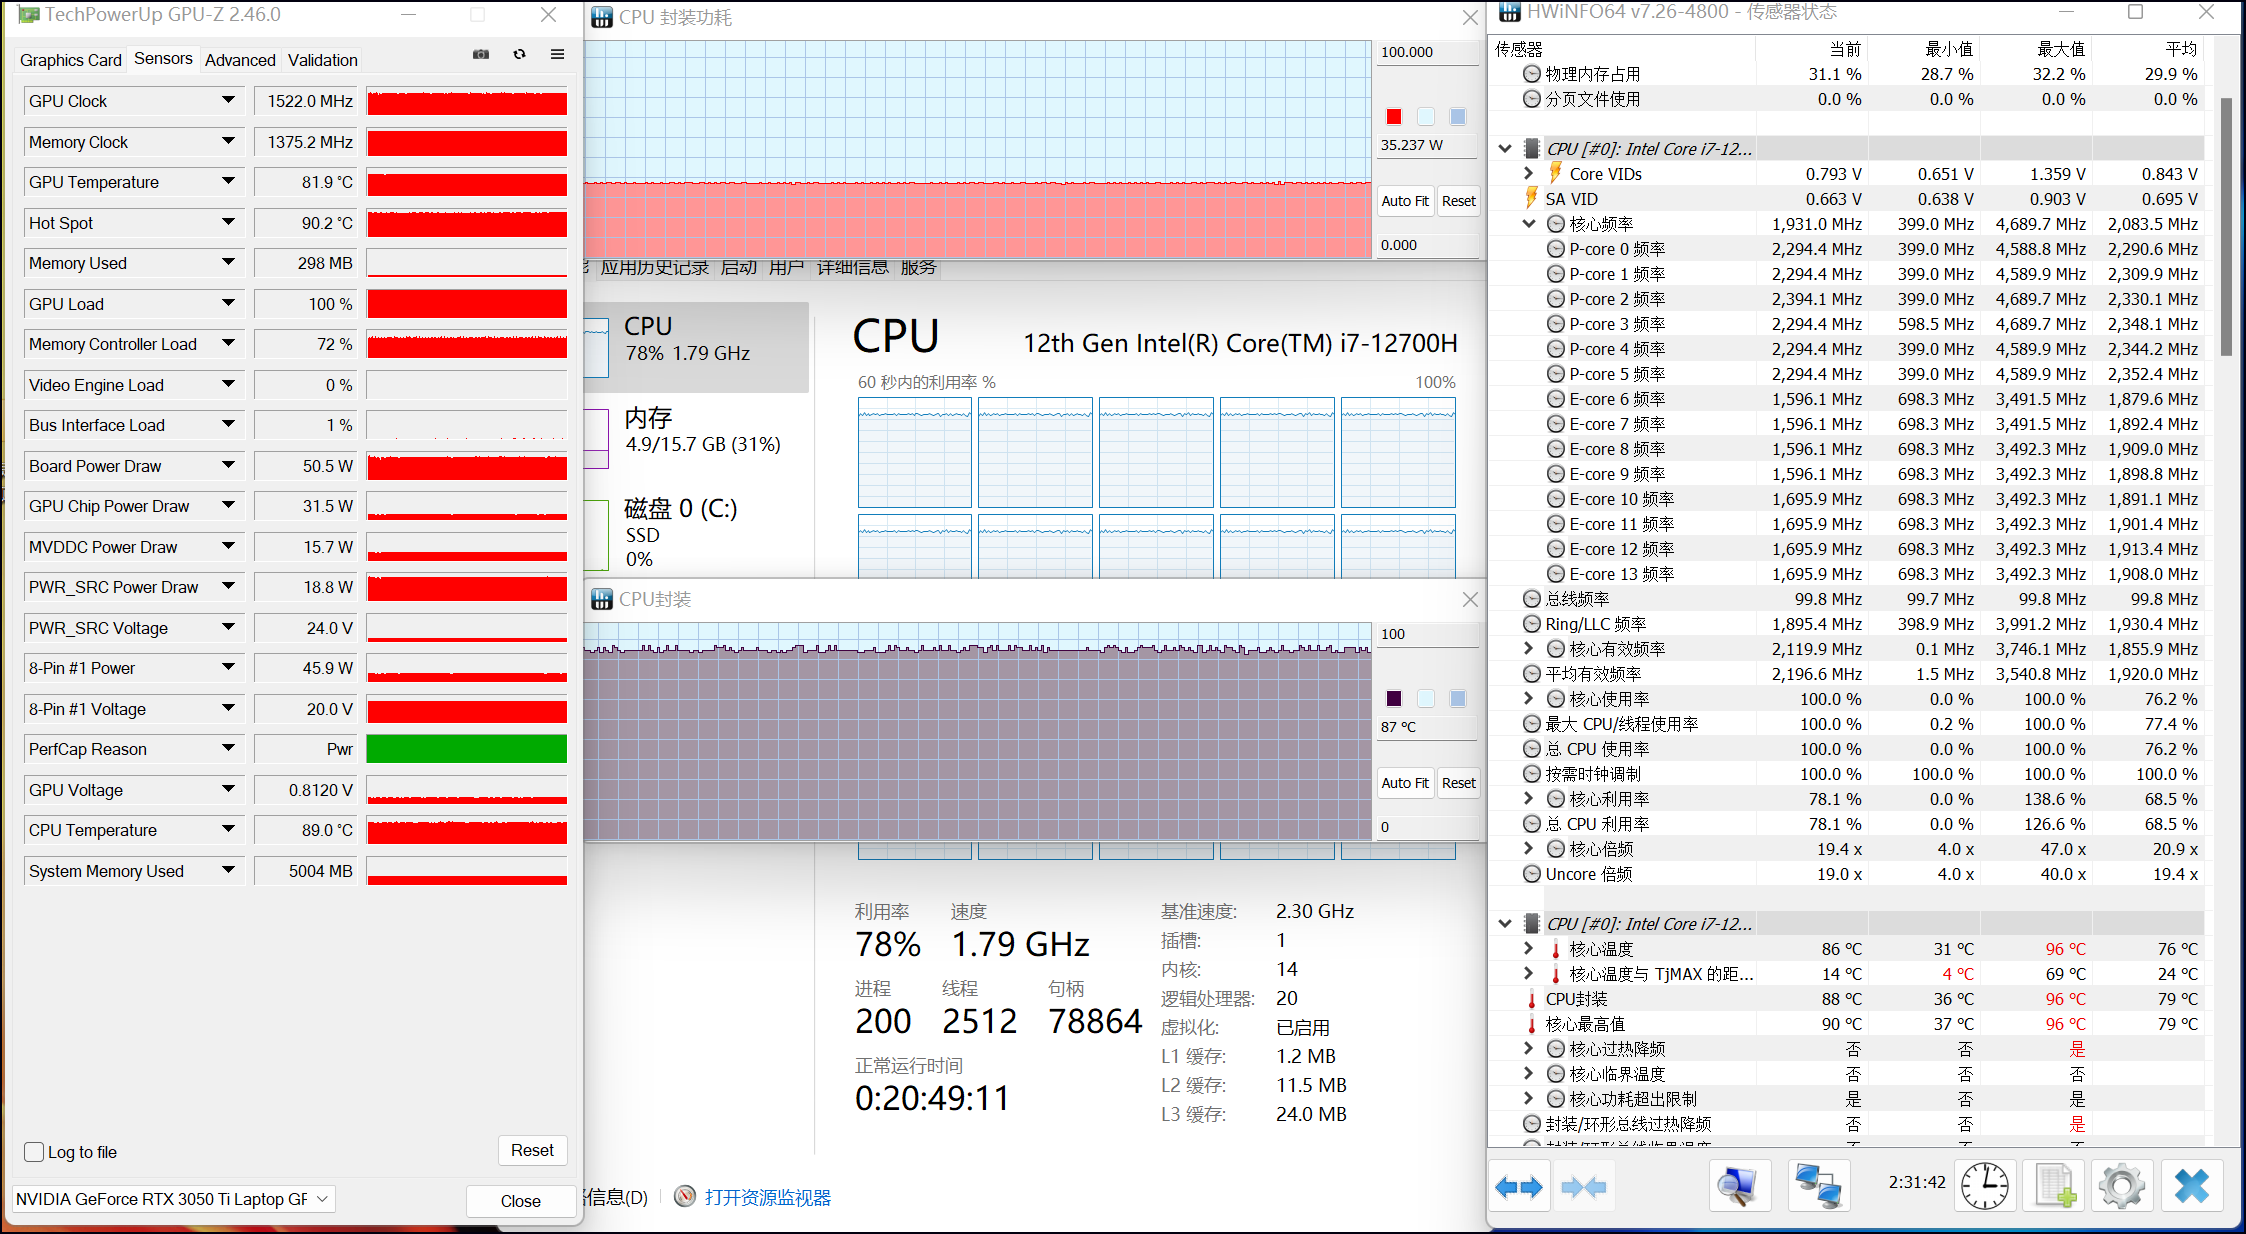Screen dimensions: 2246x1234
Task: Enable the Log to file checkbox
Action: coord(34,1152)
